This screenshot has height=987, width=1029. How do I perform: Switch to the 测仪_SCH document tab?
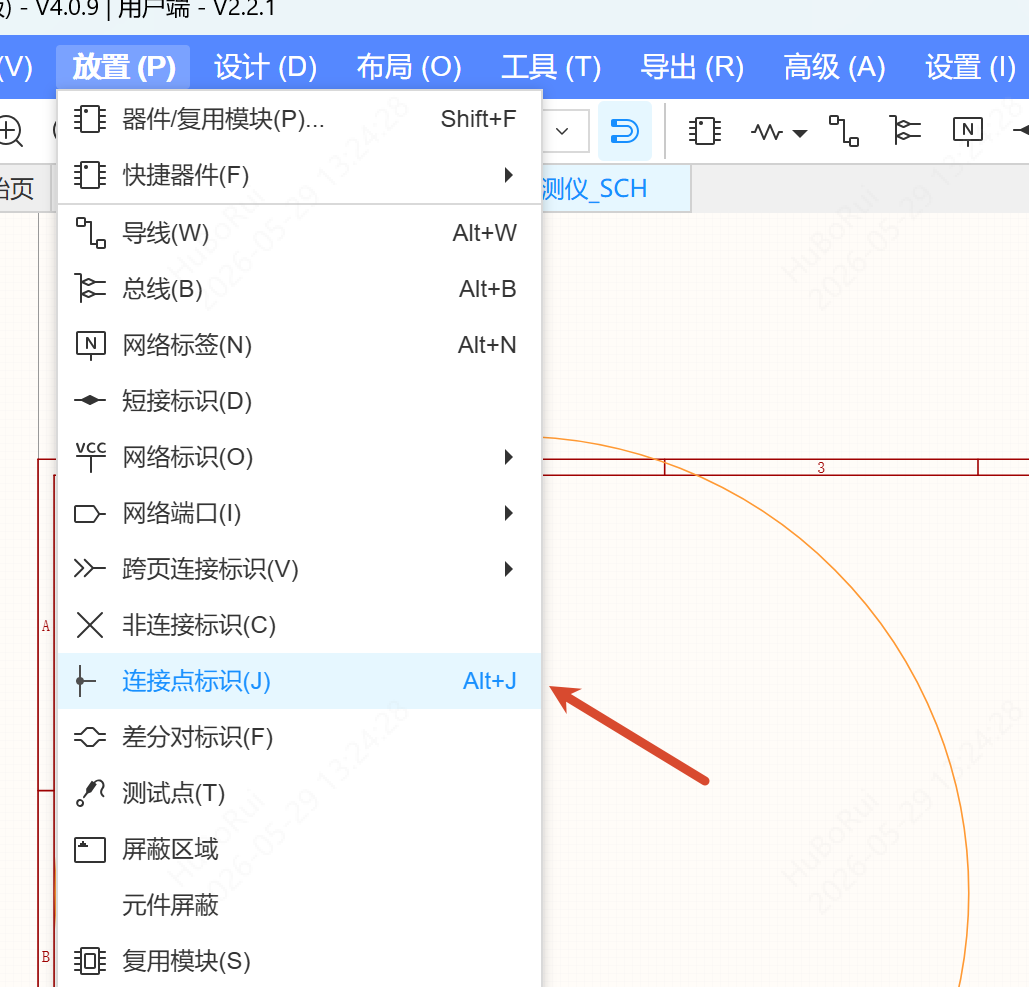point(616,189)
